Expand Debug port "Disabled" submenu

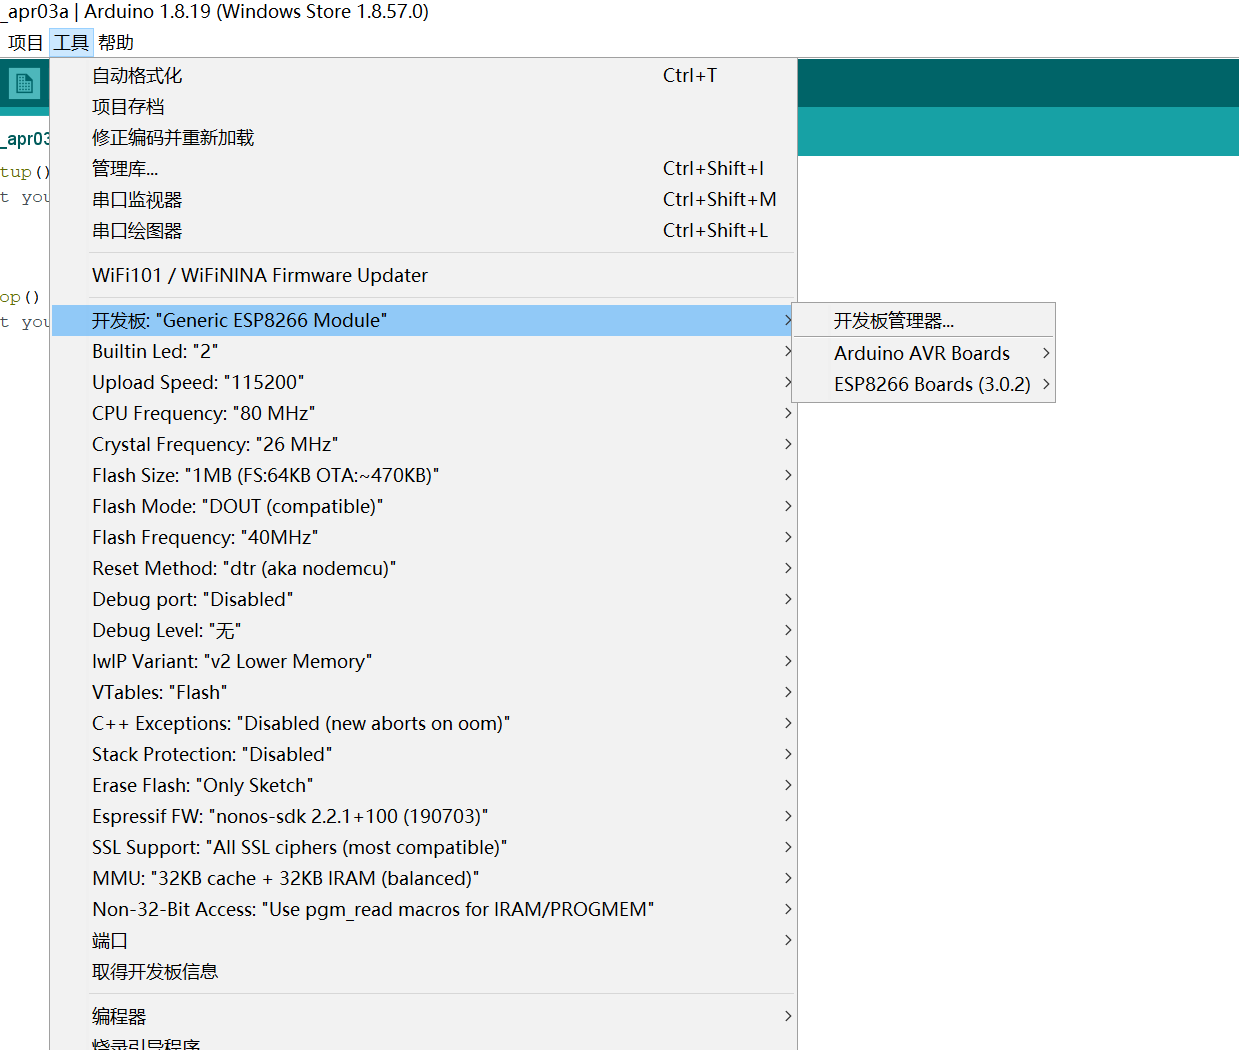pos(423,599)
